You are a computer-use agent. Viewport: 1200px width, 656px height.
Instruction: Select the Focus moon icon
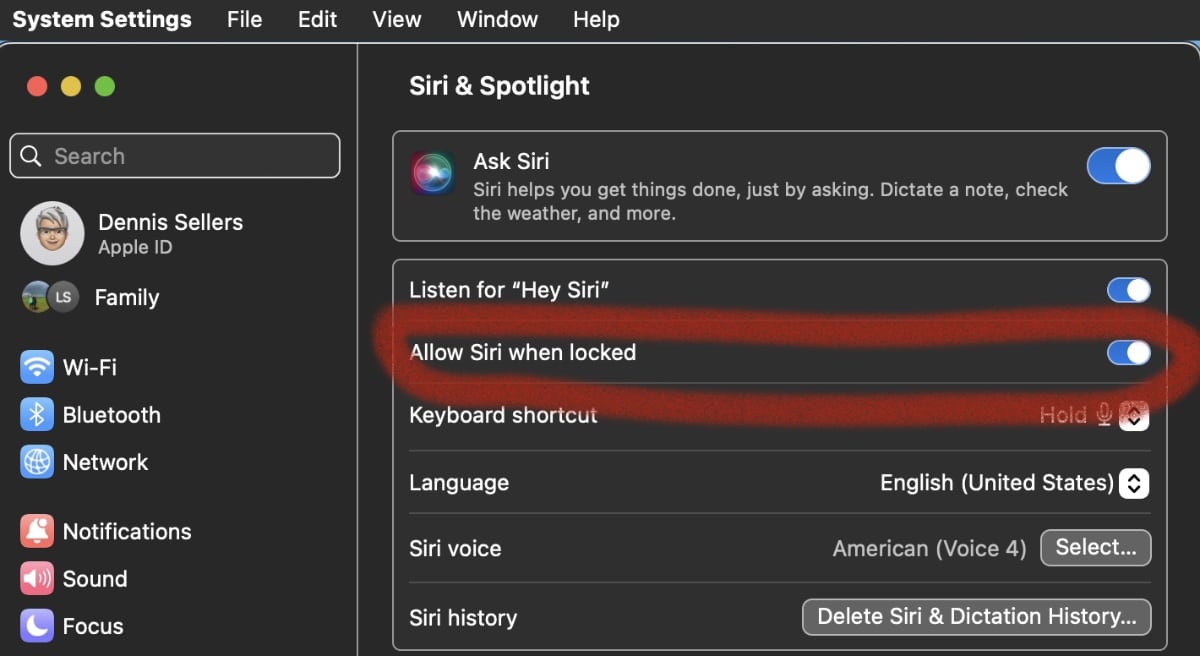click(37, 626)
